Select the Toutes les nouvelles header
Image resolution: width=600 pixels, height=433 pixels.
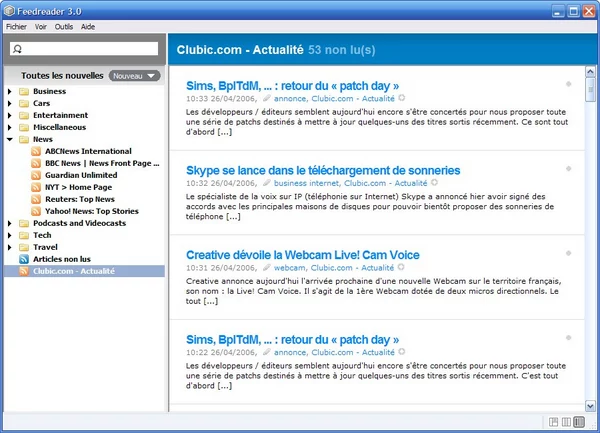click(x=62, y=76)
